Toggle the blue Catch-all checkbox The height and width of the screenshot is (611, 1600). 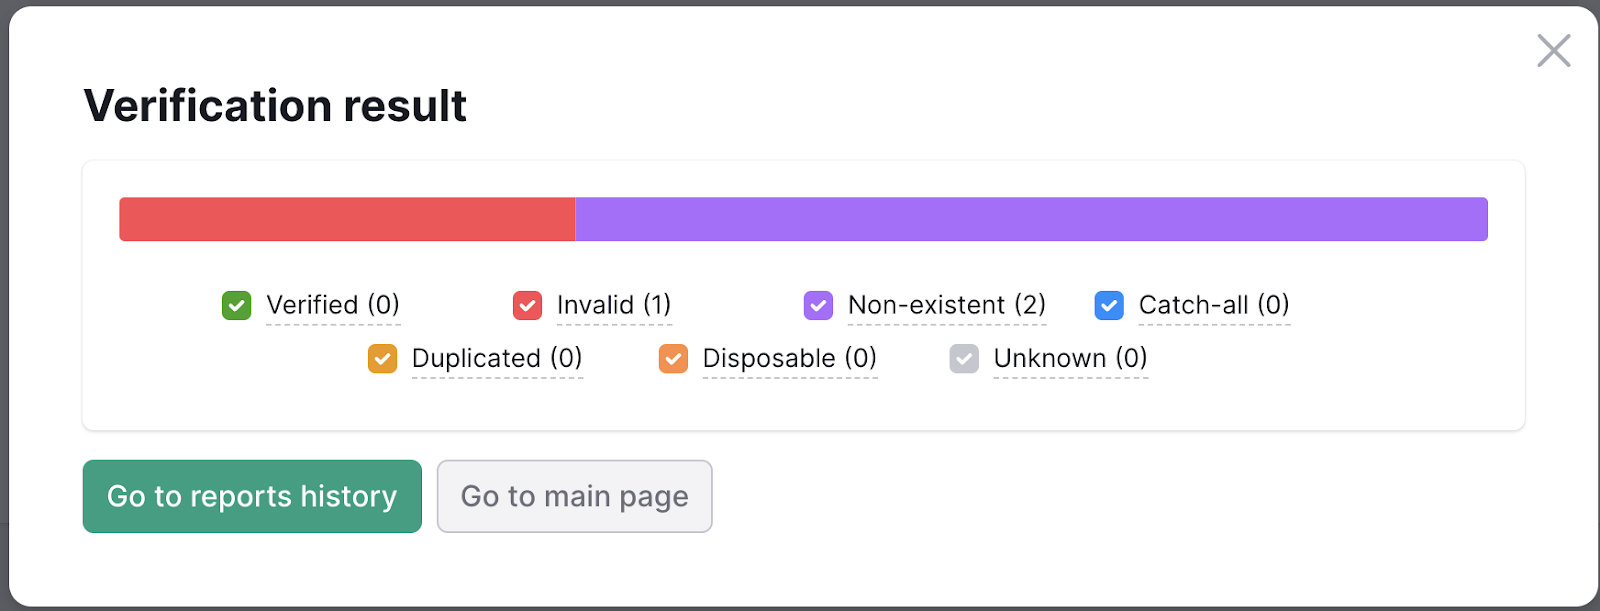[x=1109, y=305]
